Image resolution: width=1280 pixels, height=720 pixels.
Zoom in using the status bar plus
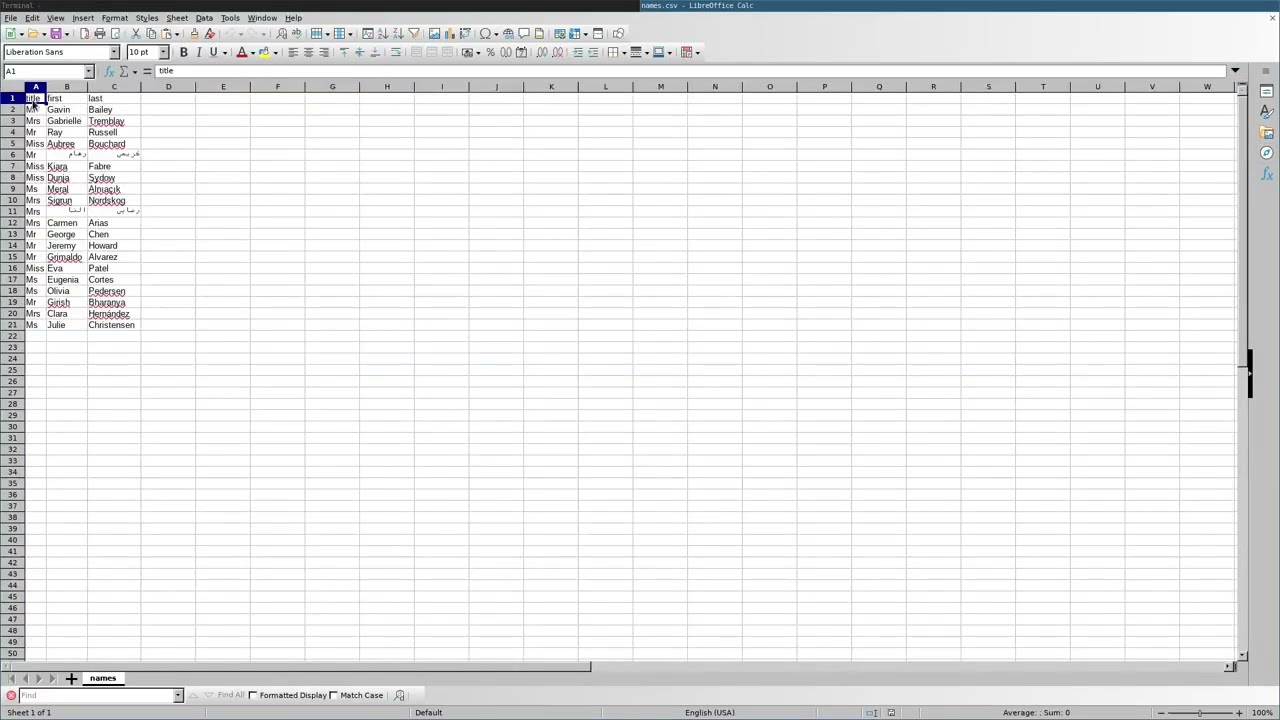tap(1240, 713)
